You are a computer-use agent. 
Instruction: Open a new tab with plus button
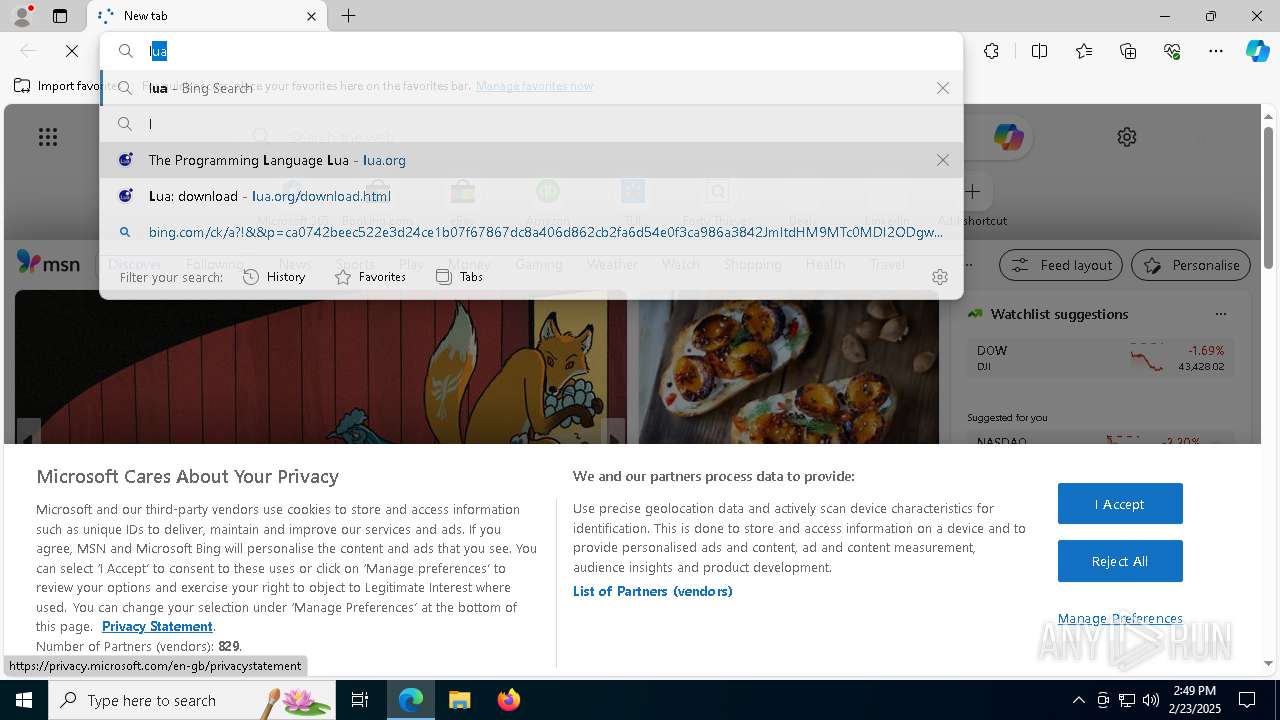348,16
